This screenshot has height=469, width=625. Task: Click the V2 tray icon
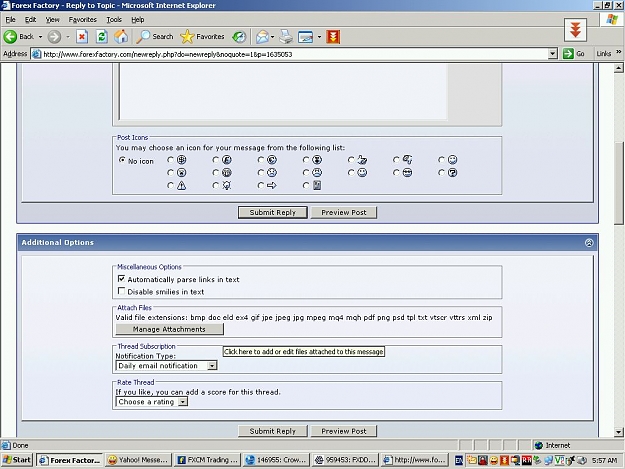(x=560, y=460)
